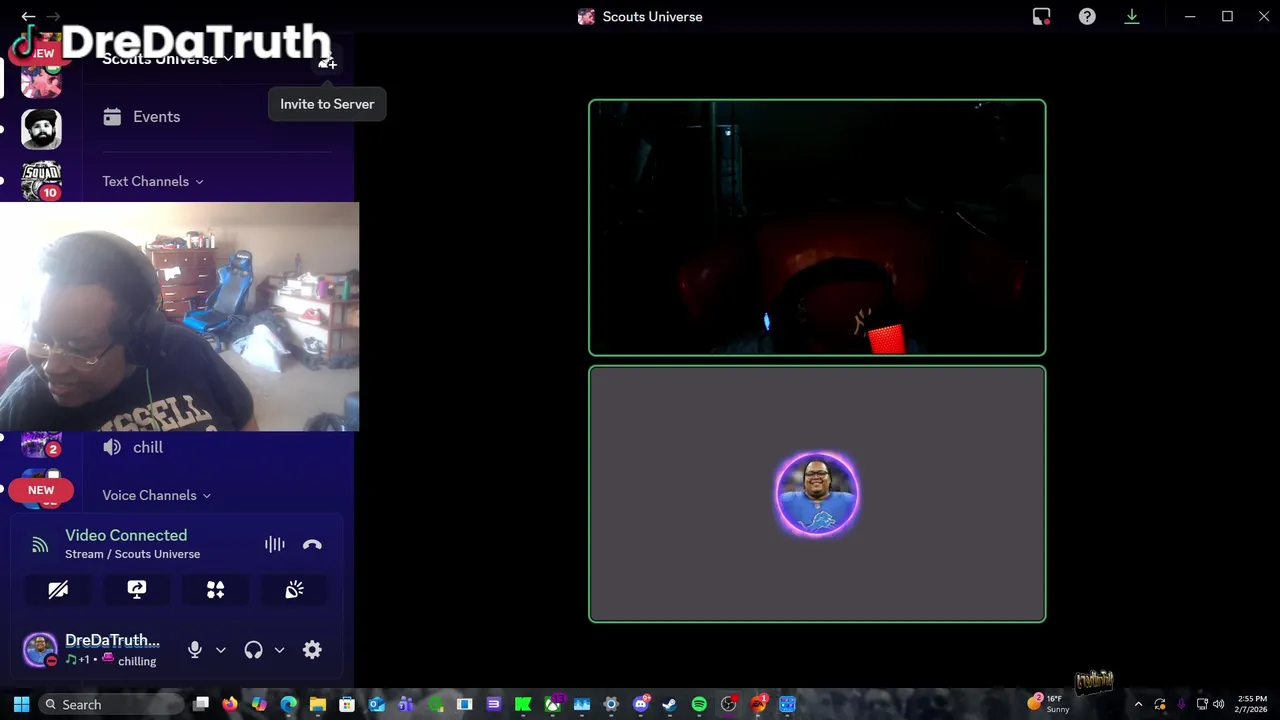Click the Video Connected status text
The image size is (1280, 720).
click(126, 535)
